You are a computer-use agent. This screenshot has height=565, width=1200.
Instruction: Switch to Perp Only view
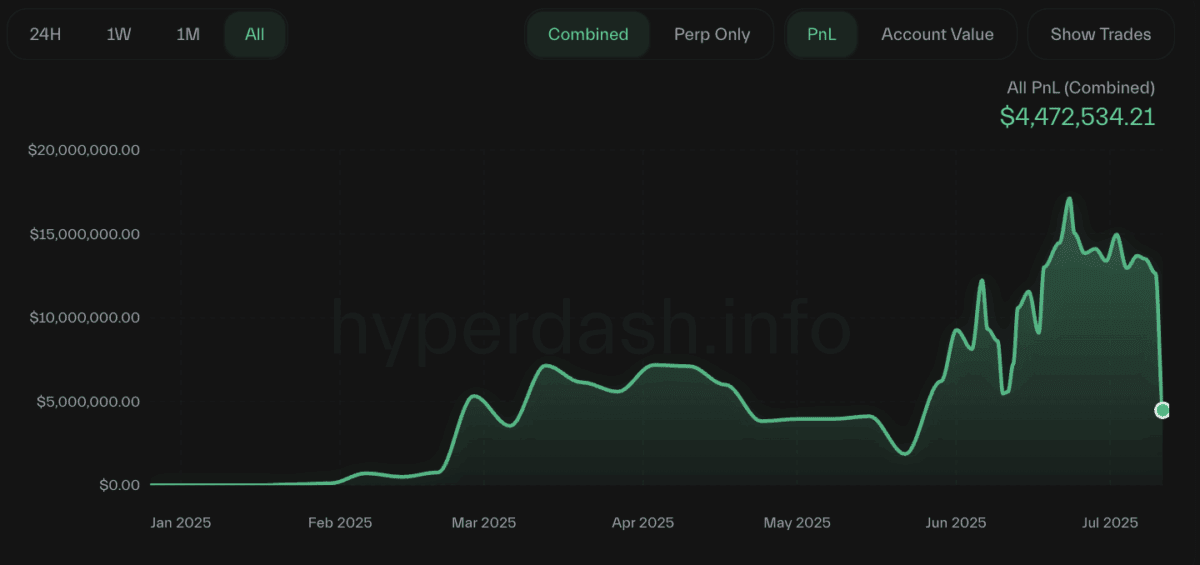point(712,34)
